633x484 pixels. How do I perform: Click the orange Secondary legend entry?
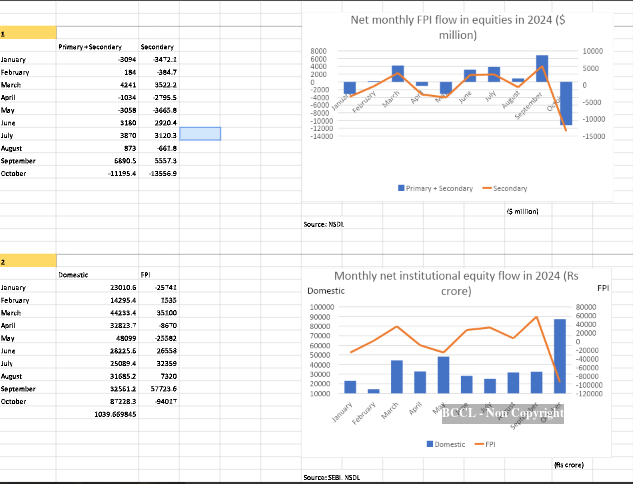pyautogui.click(x=505, y=189)
